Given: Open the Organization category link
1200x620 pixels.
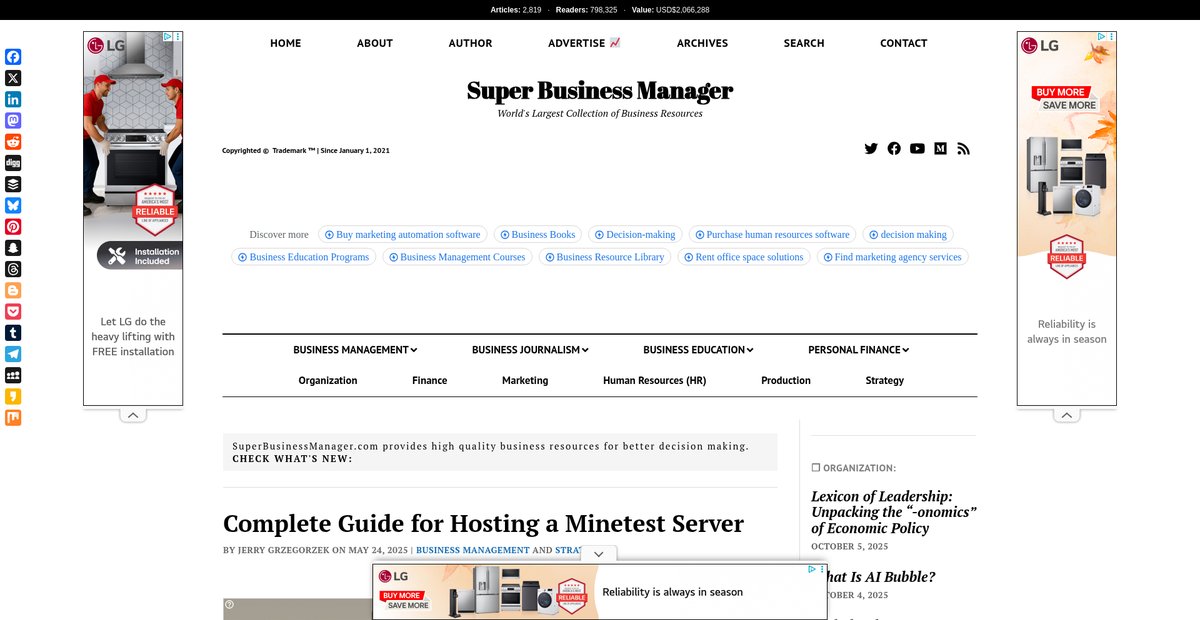Looking at the screenshot, I should pyautogui.click(x=328, y=380).
